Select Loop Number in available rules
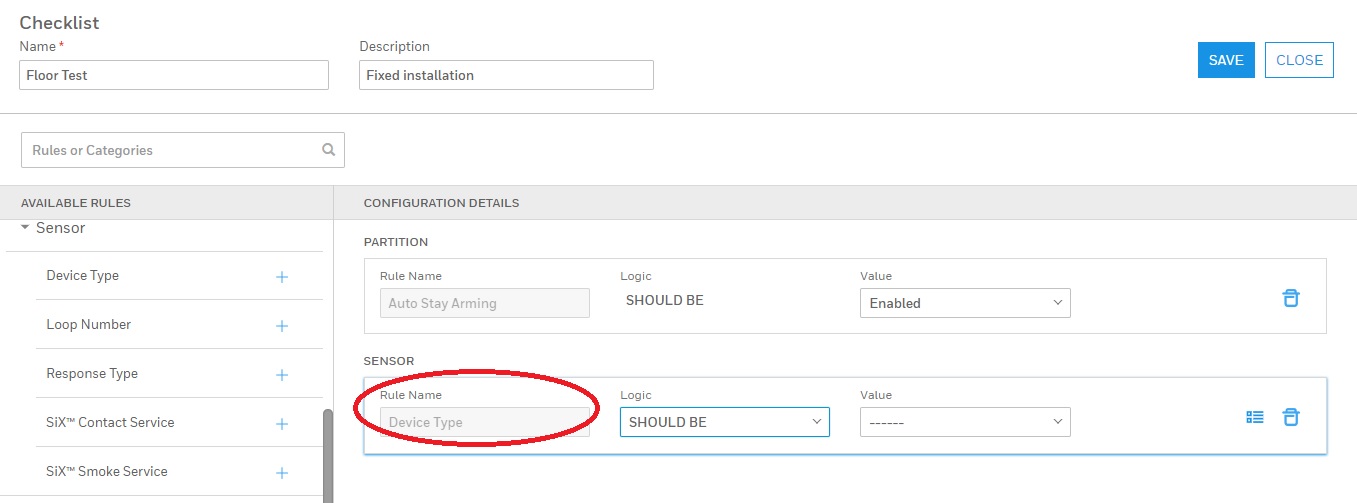Image resolution: width=1357 pixels, height=503 pixels. [x=88, y=325]
